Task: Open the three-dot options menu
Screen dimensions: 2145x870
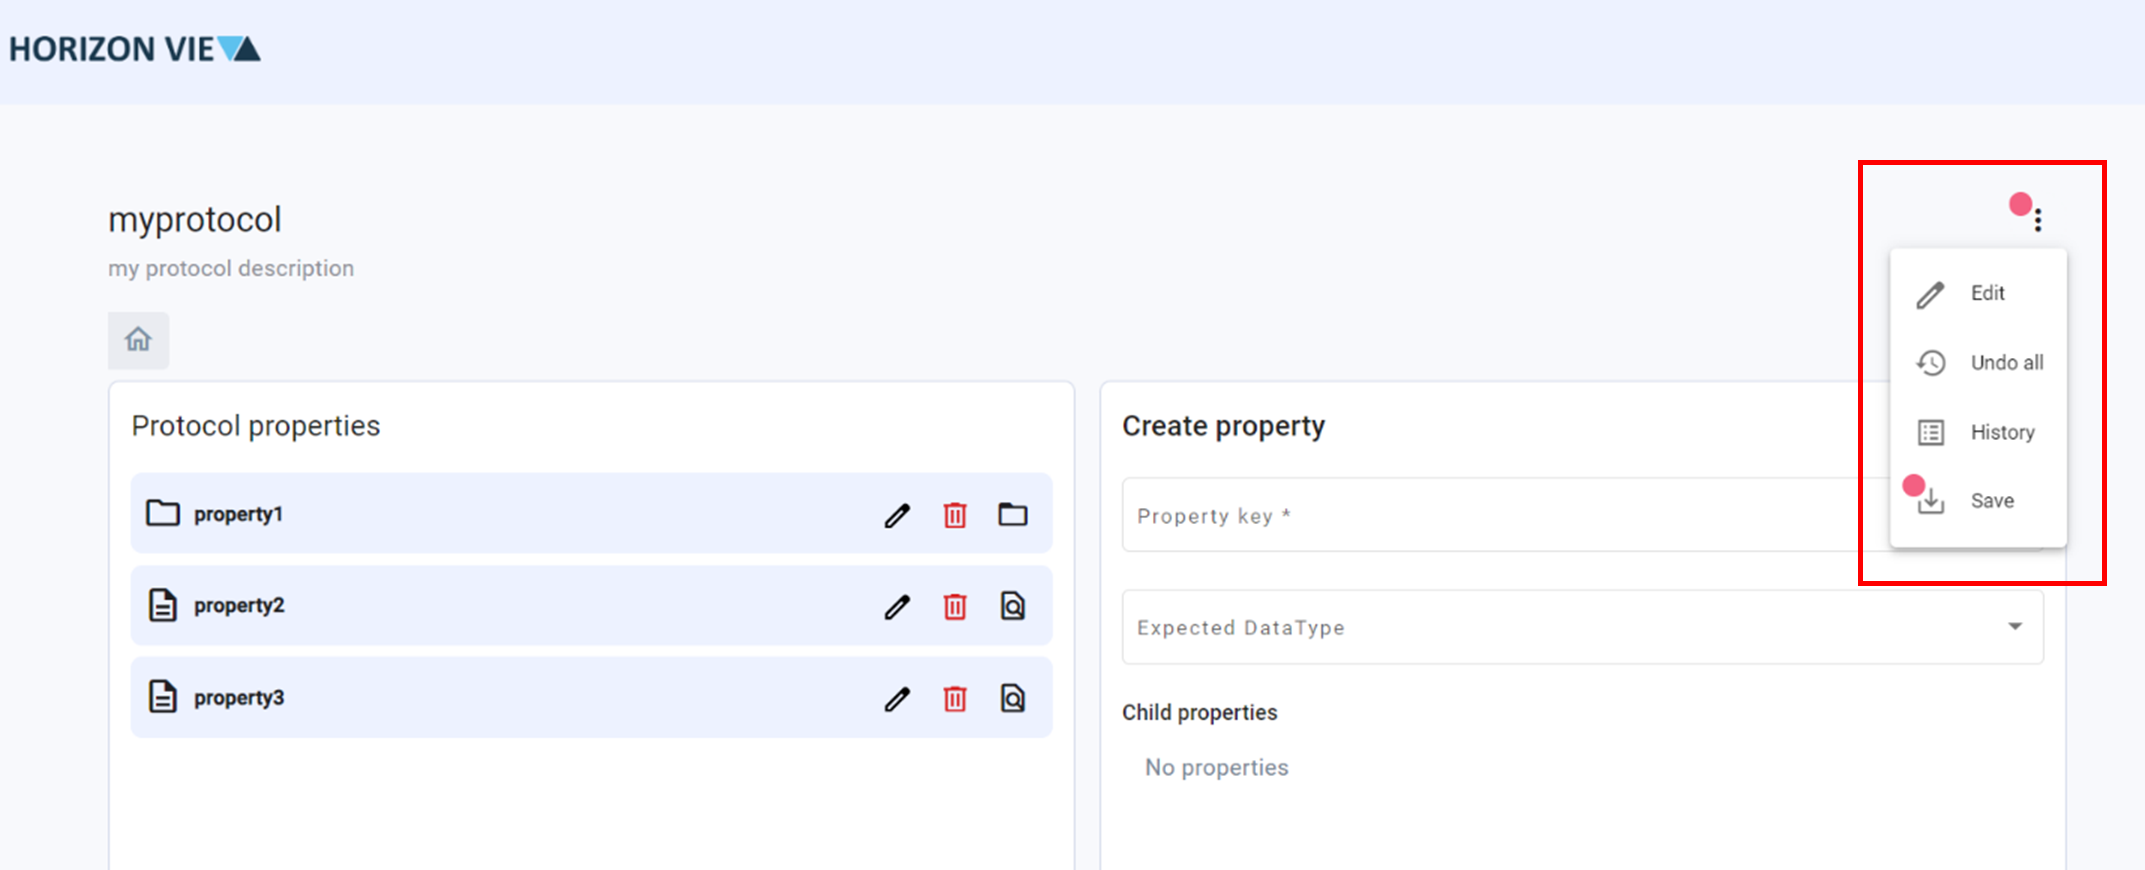Action: [2037, 220]
